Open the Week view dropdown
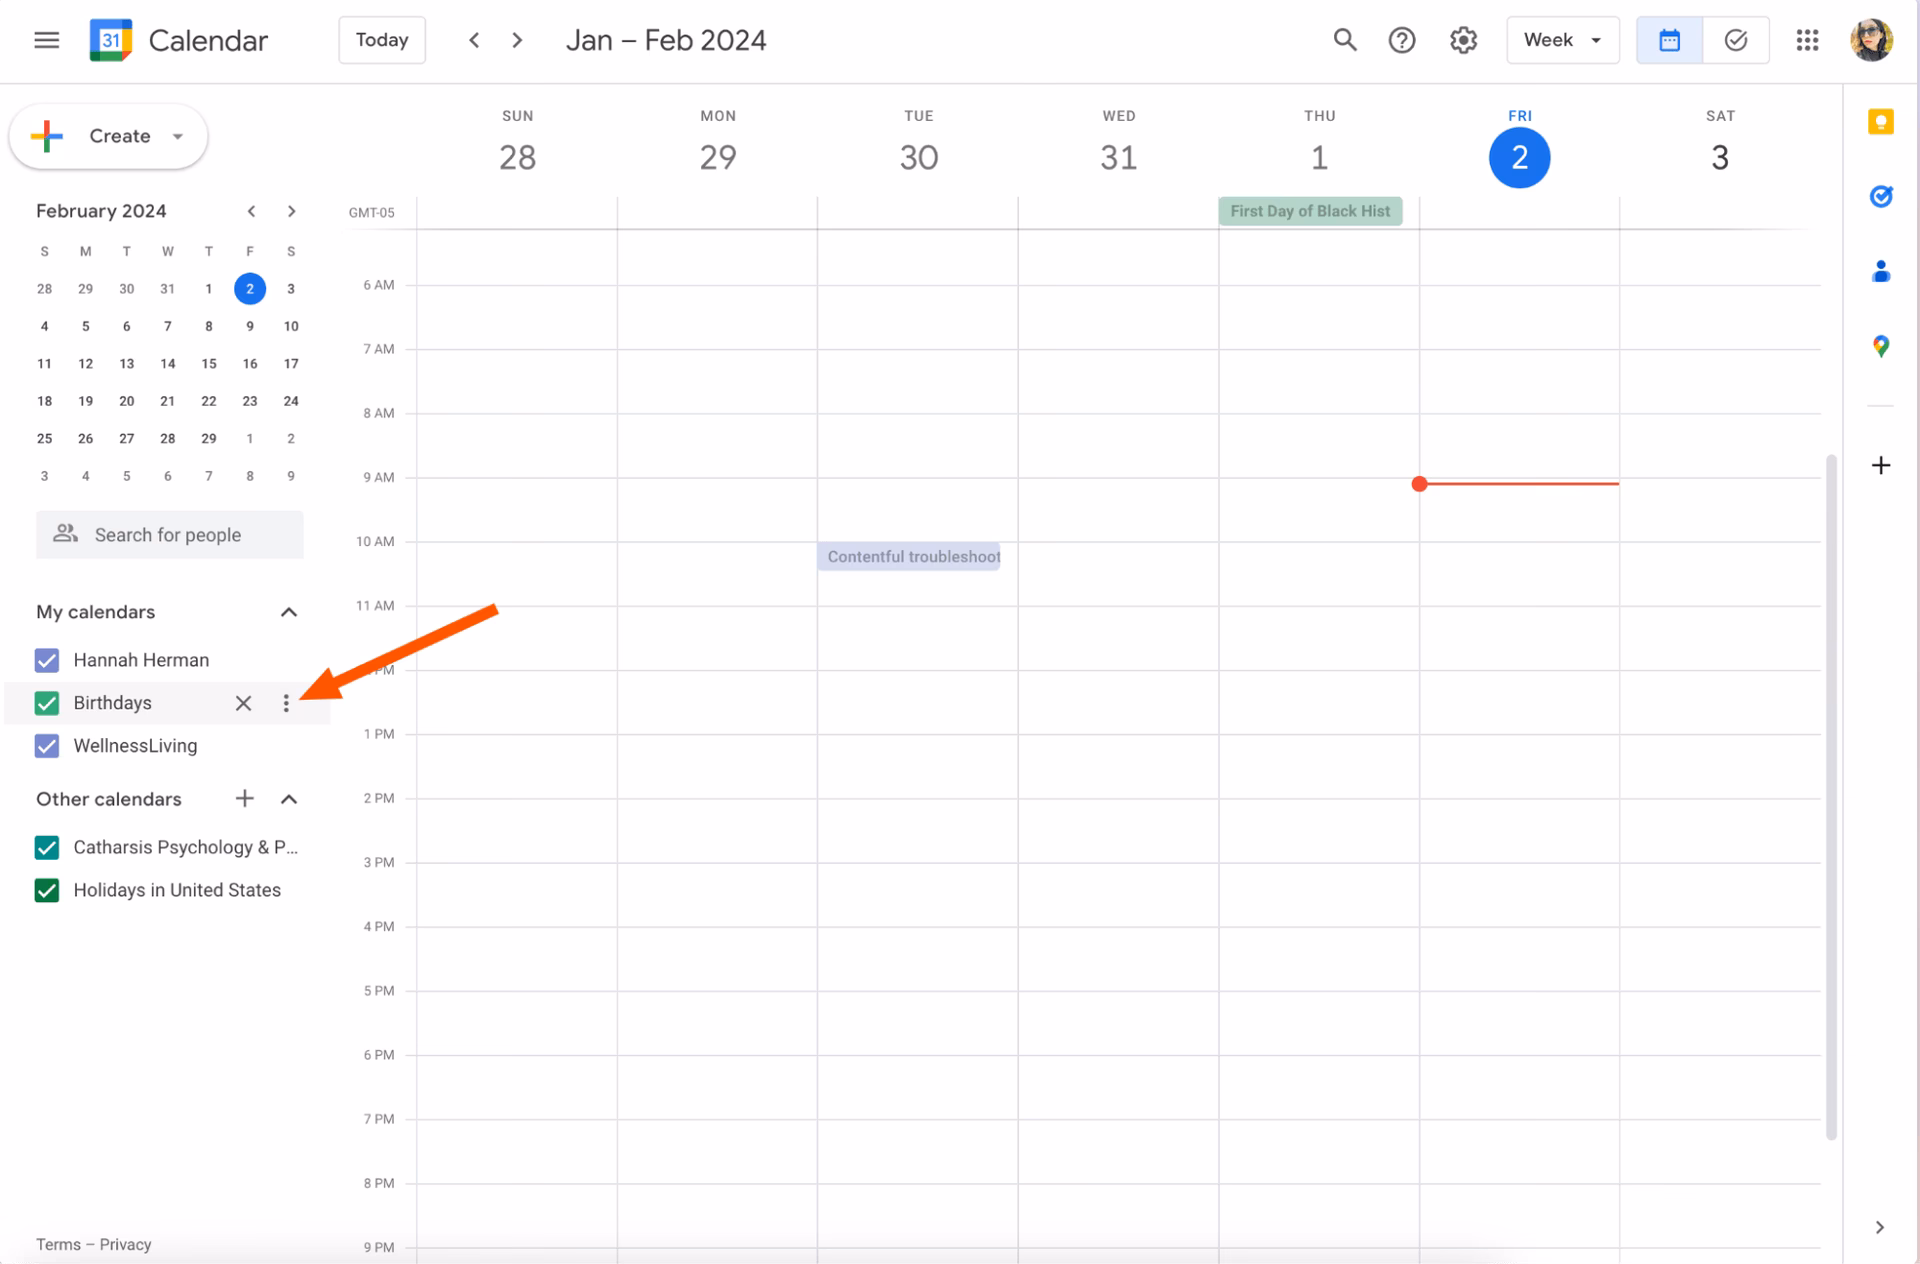 [x=1562, y=40]
